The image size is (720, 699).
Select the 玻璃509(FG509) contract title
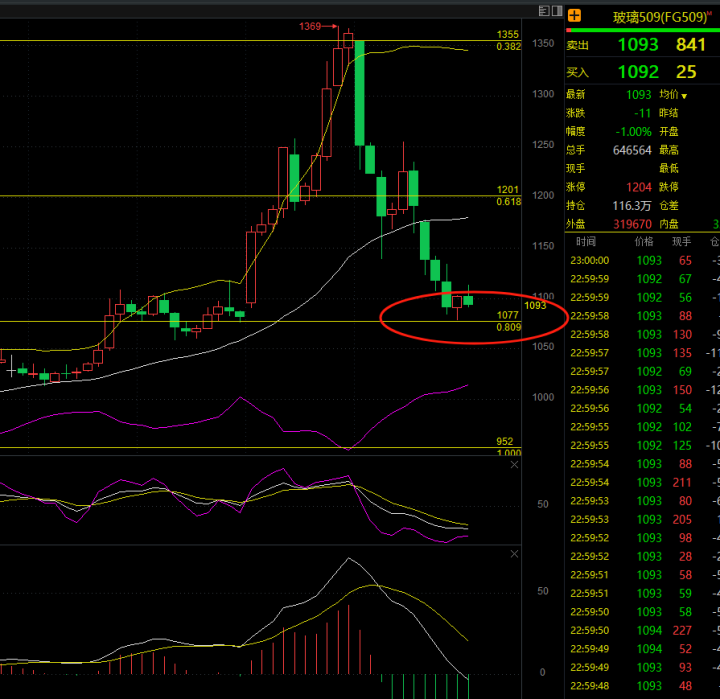(660, 17)
